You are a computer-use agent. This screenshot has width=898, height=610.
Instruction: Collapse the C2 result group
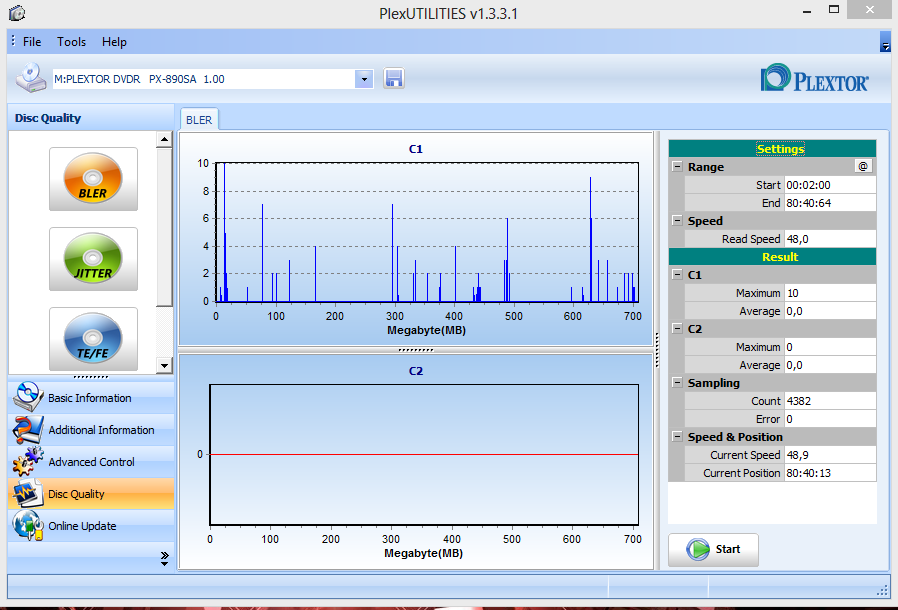click(x=677, y=328)
